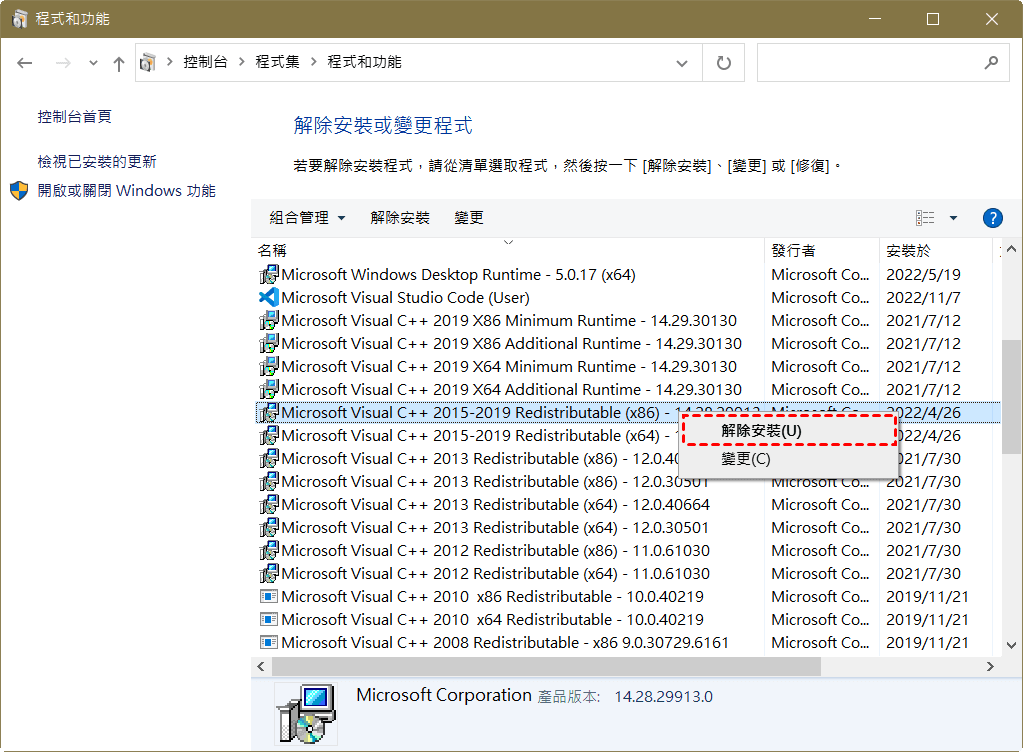Click icon of 2013 Redistributable (x64) 12.0.40664
The image size is (1023, 752).
coord(269,505)
